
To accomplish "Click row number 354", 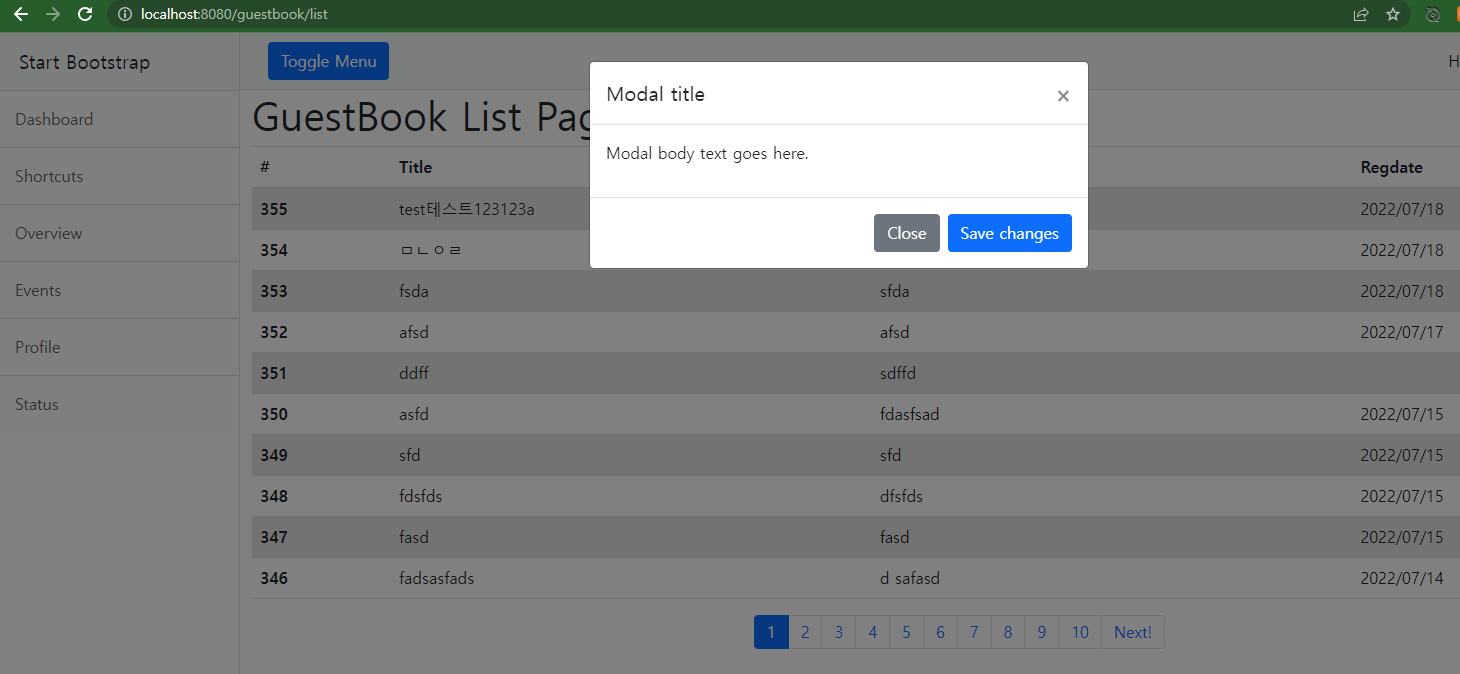I will coord(274,250).
